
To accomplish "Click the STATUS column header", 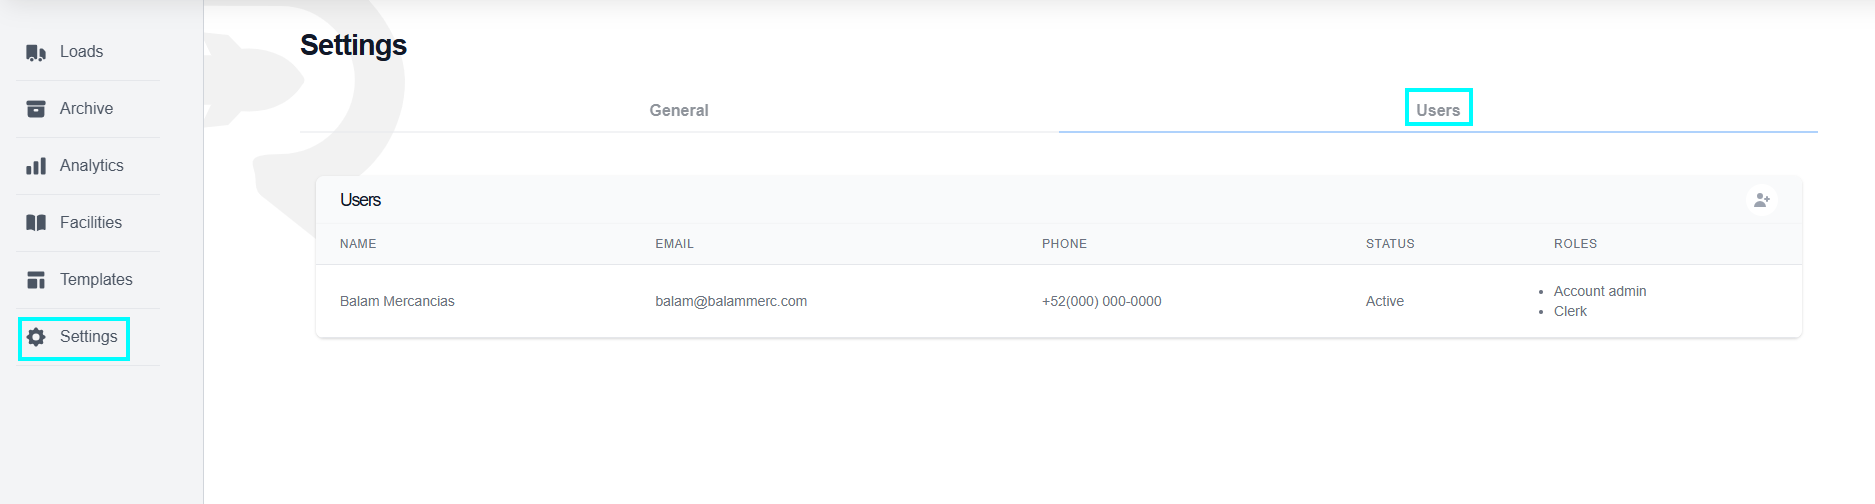I will pyautogui.click(x=1390, y=244).
